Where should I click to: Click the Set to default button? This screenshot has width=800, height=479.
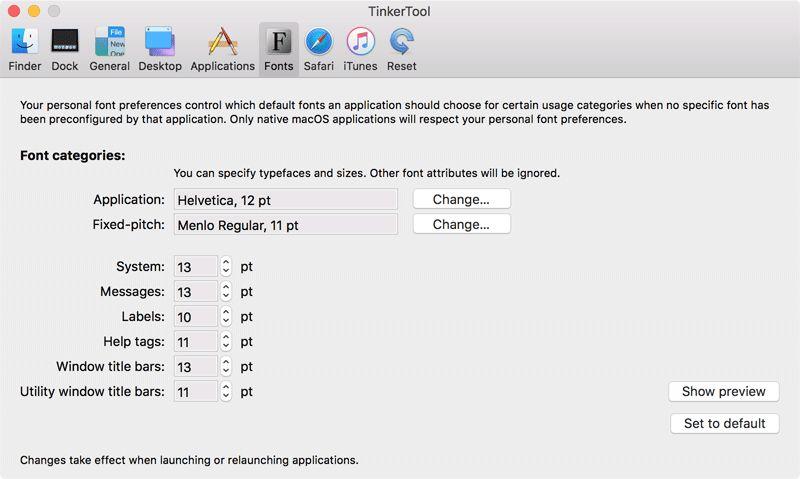click(x=724, y=423)
